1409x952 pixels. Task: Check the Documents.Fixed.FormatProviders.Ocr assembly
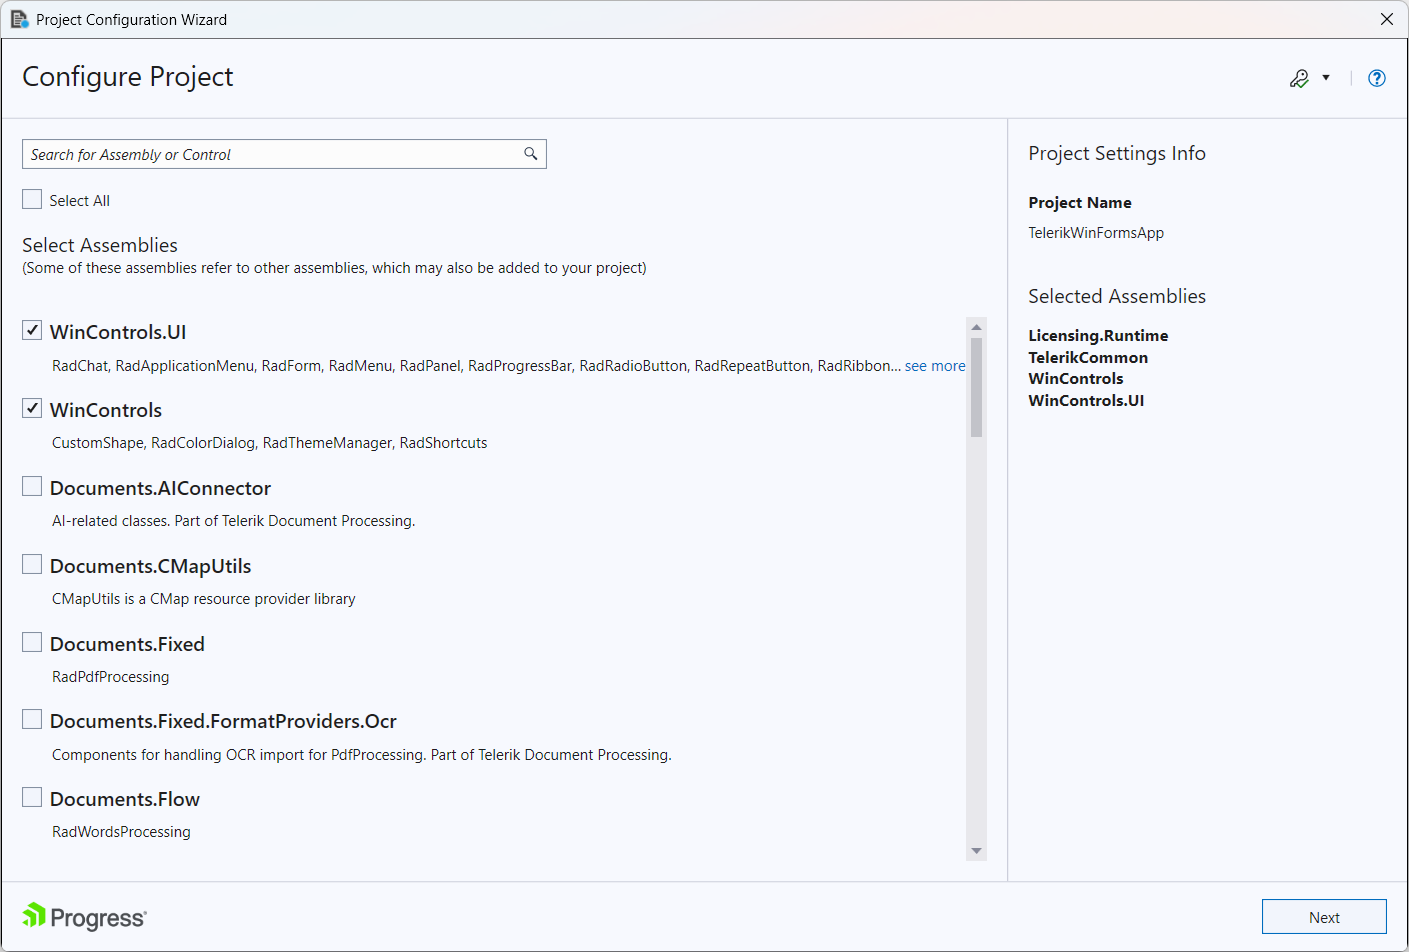(31, 718)
